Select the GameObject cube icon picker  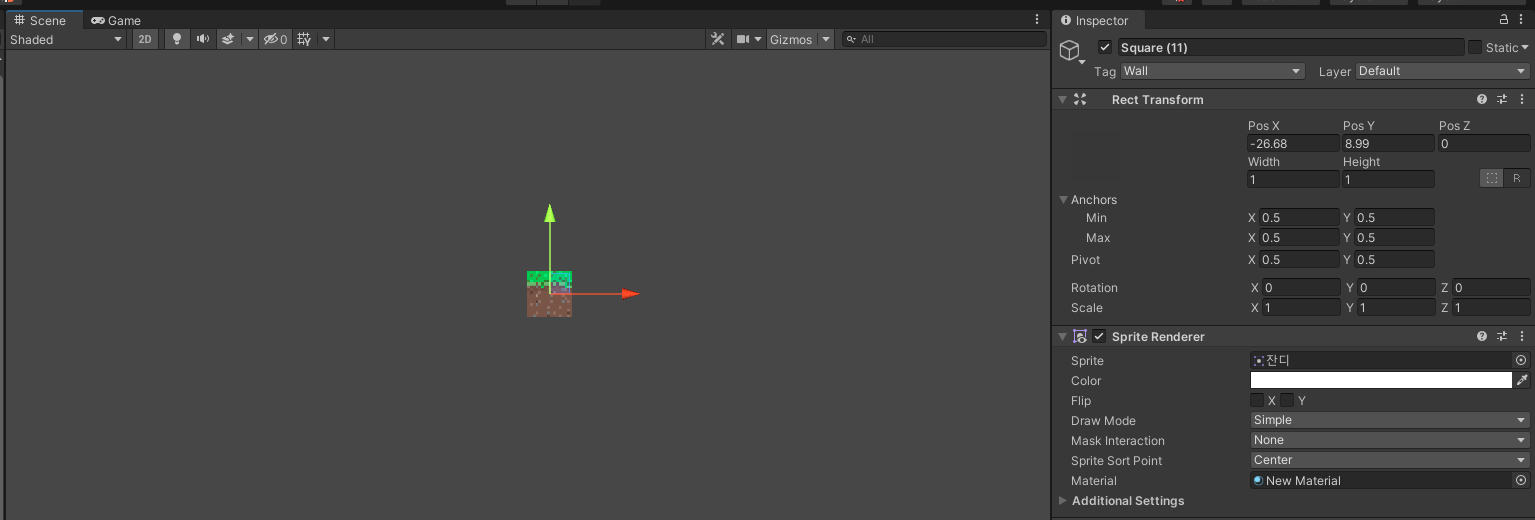pyautogui.click(x=1070, y=50)
